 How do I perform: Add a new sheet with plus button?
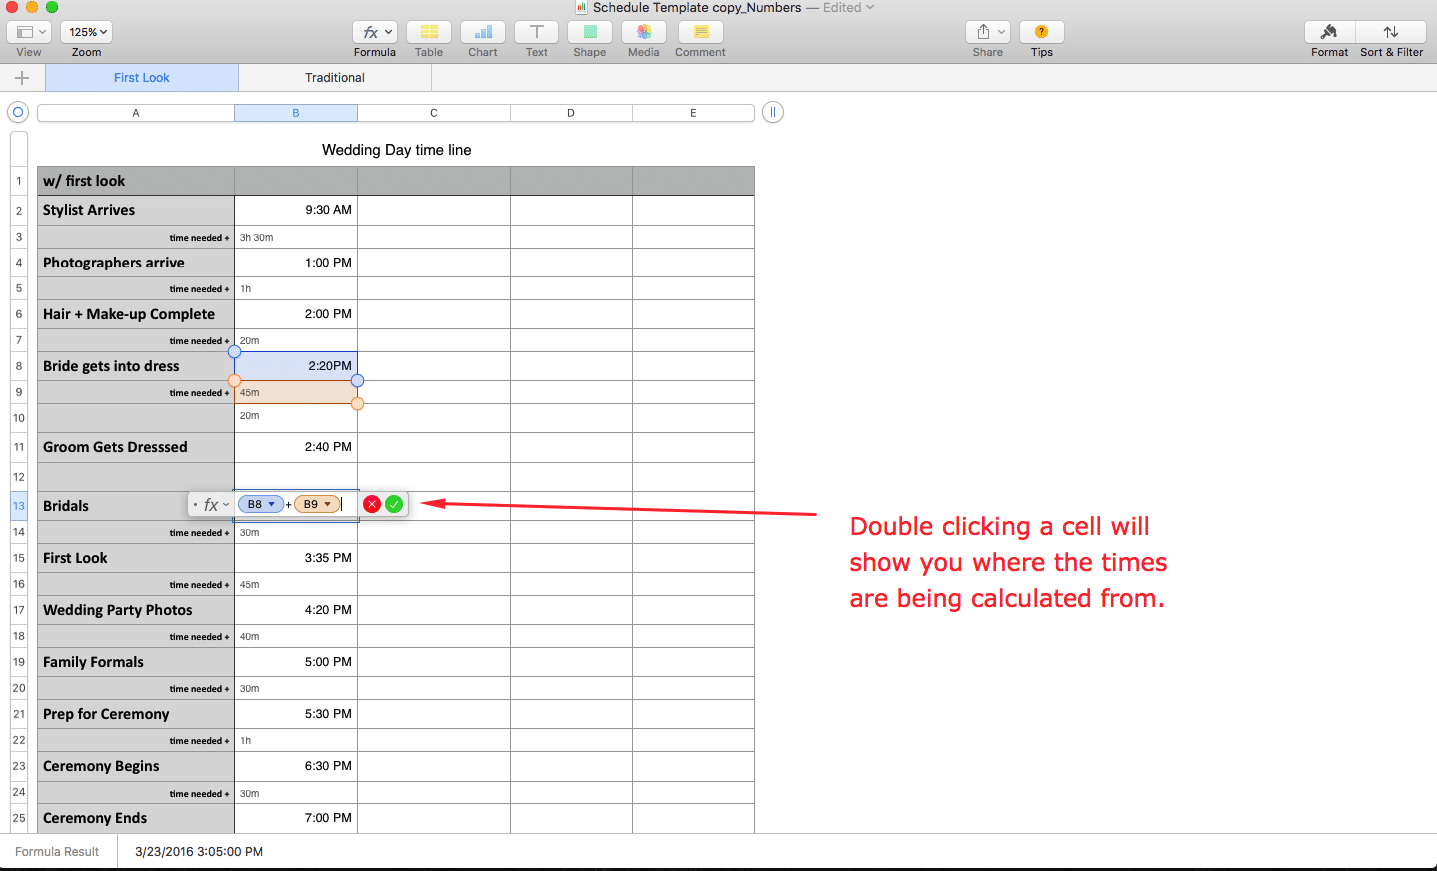[x=22, y=78]
